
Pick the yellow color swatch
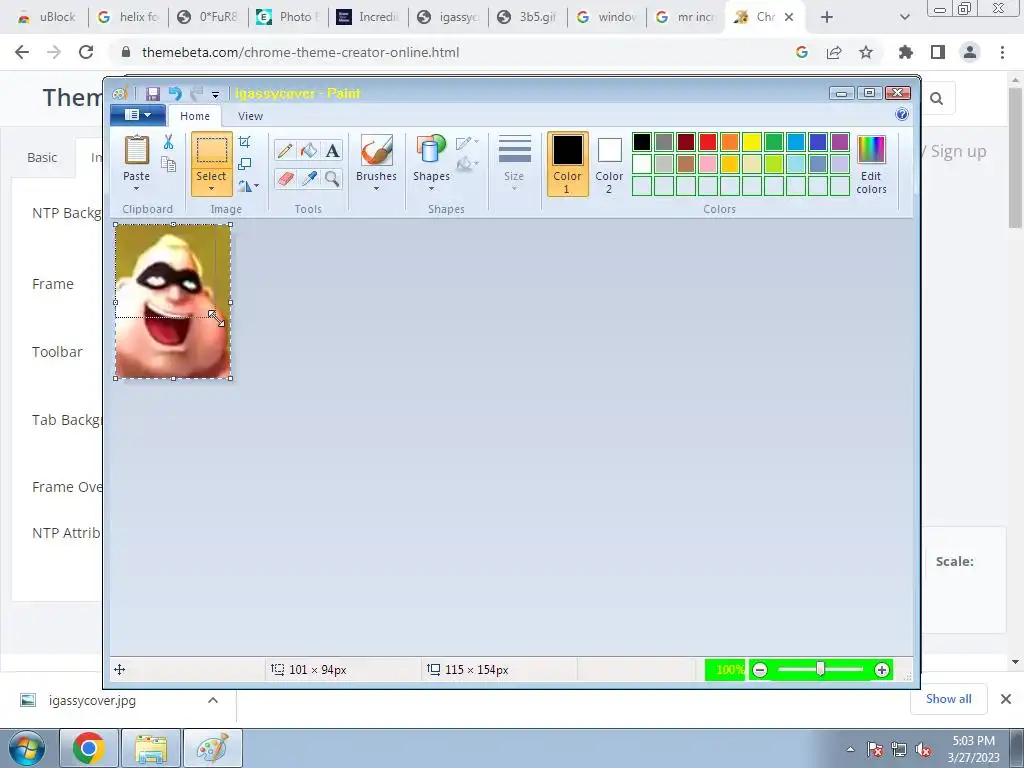752,142
